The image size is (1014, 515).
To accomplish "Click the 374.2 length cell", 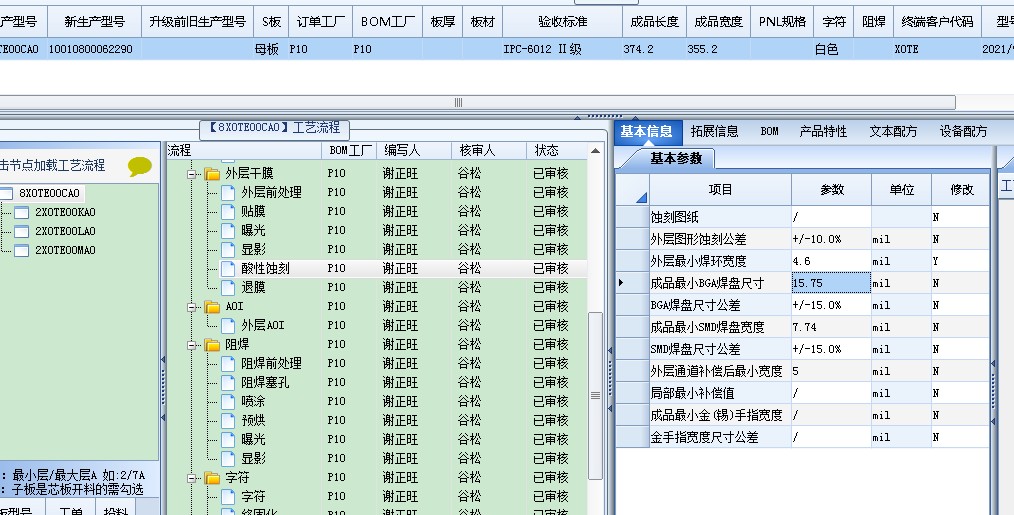I will (654, 49).
